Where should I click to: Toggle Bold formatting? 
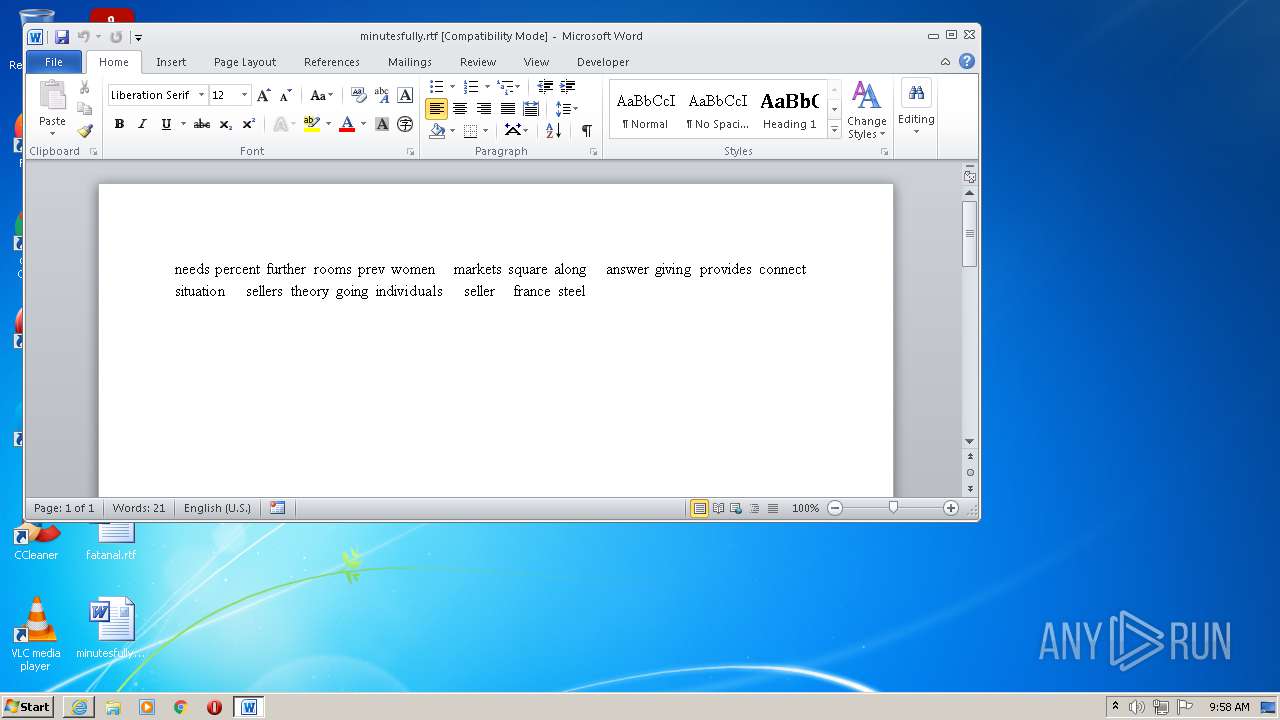tap(119, 124)
